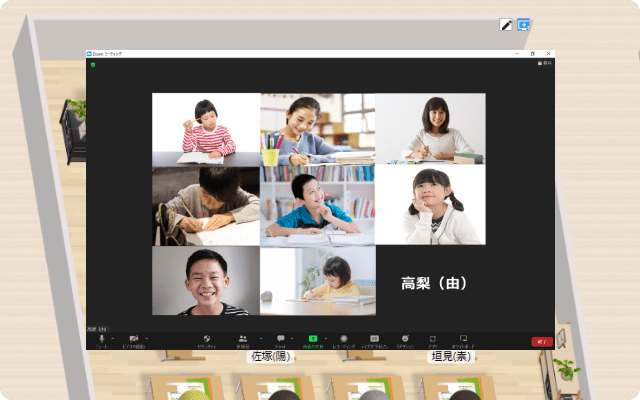Open the Chat panel
This screenshot has height=400, width=640.
point(280,340)
